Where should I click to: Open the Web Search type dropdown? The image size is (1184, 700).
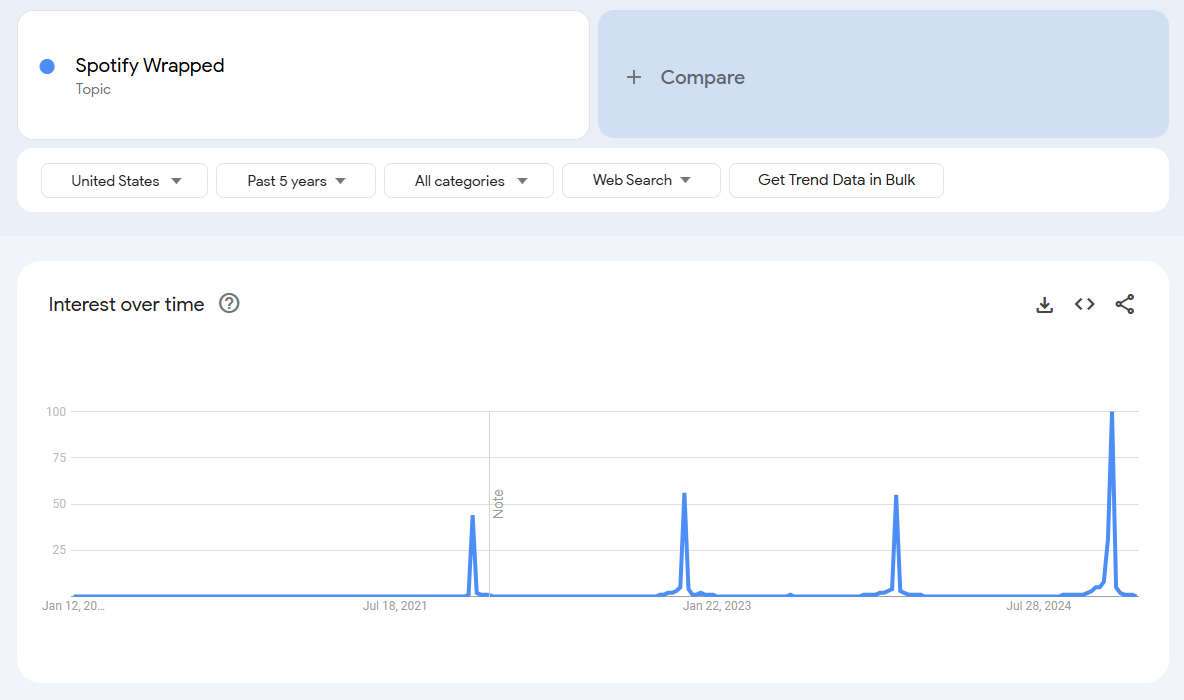tap(641, 180)
